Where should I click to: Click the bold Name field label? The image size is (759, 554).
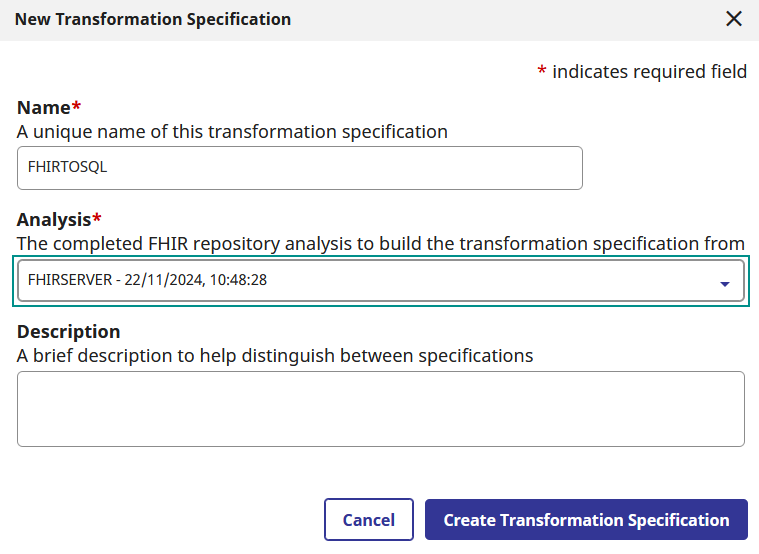pos(43,108)
